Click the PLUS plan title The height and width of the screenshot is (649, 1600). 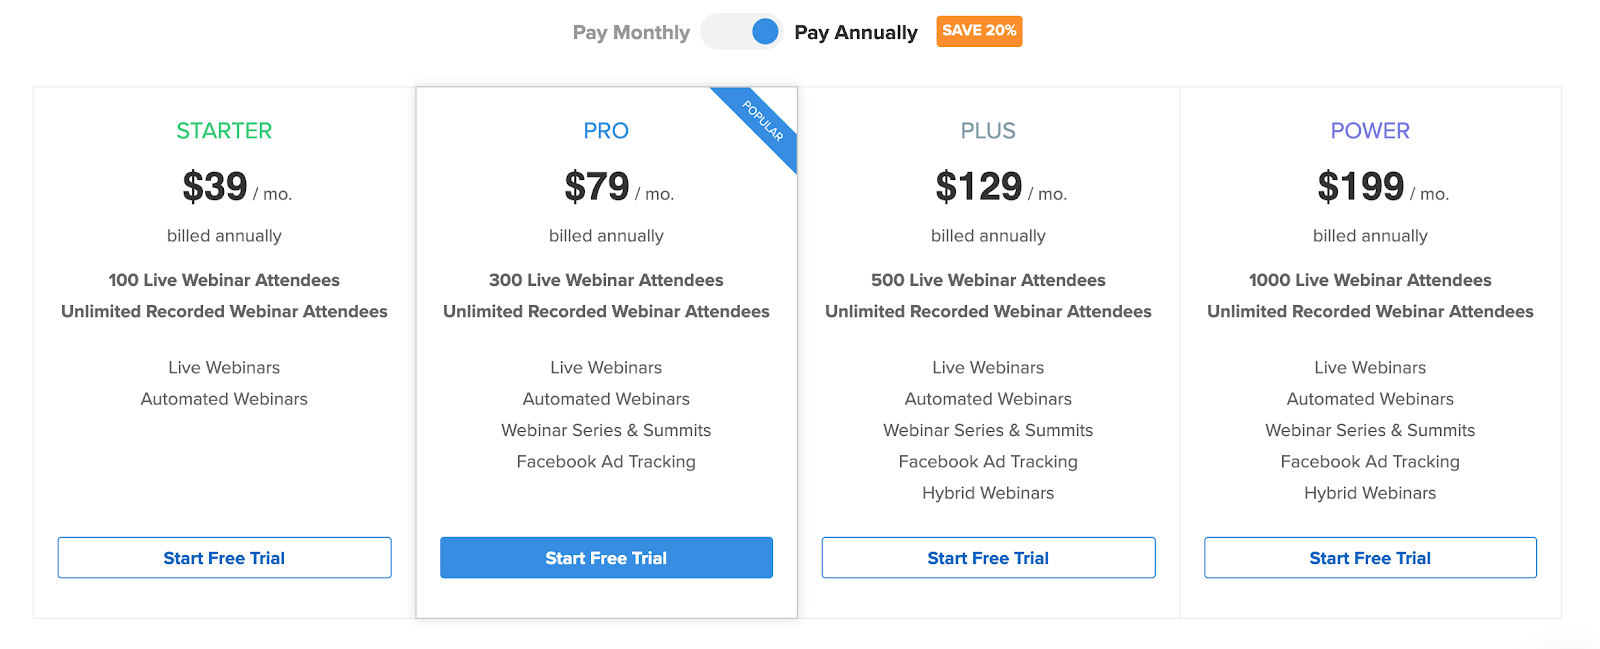(x=988, y=131)
